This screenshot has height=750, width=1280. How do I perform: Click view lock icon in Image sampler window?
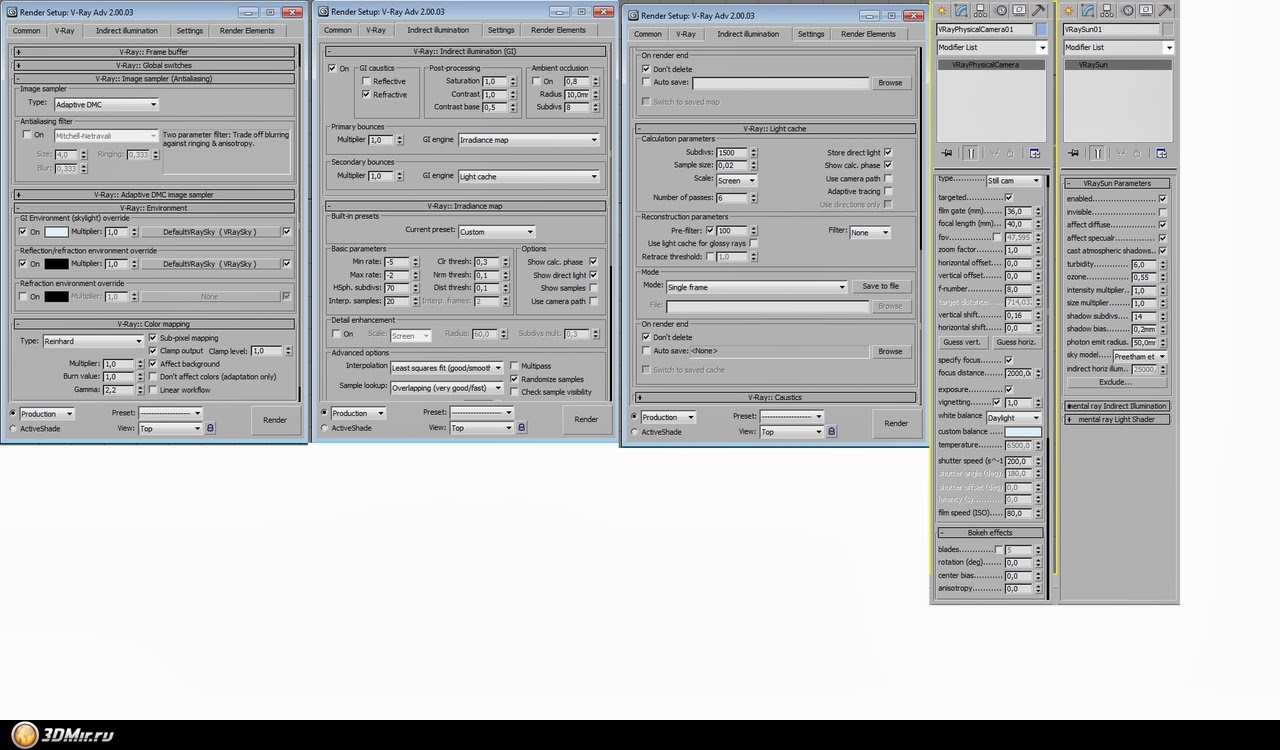pos(210,428)
